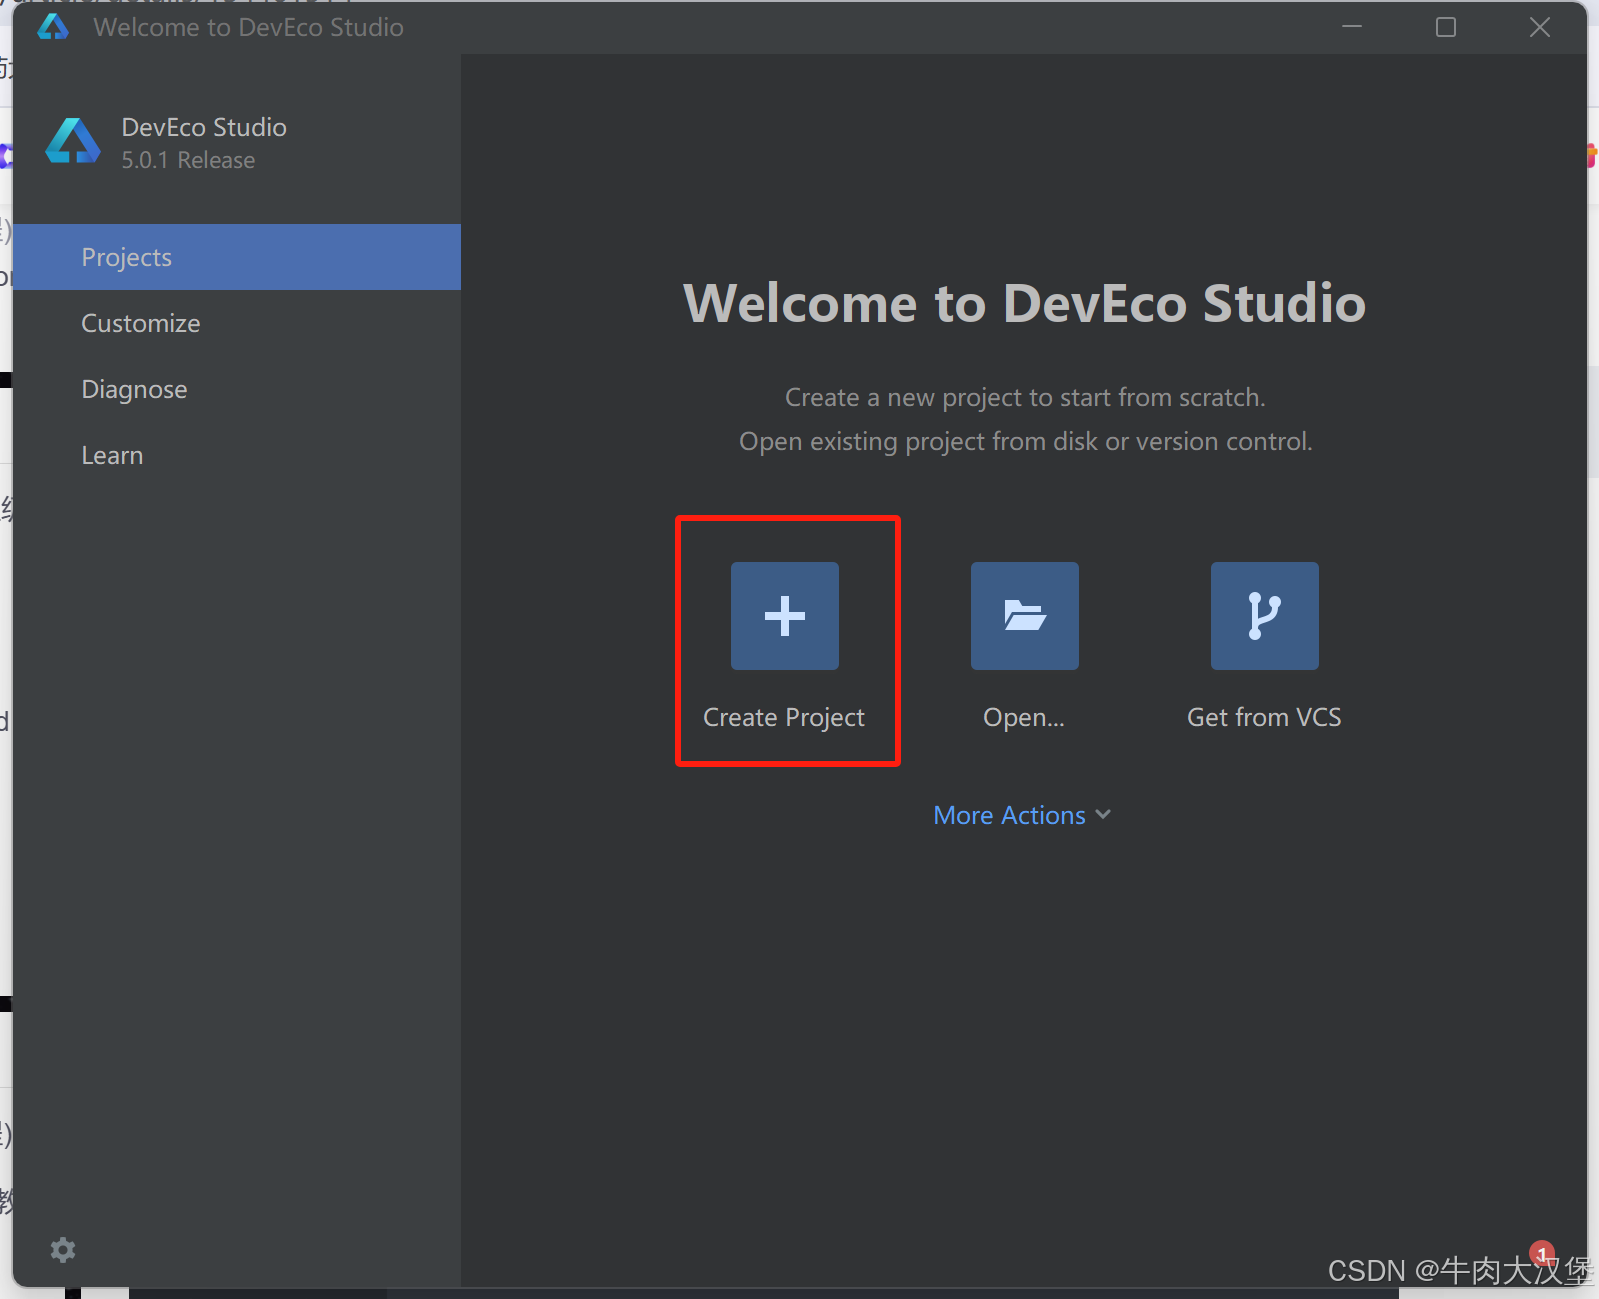Viewport: 1599px width, 1299px height.
Task: Click the DevEco Studio name in sidebar
Action: [x=204, y=127]
